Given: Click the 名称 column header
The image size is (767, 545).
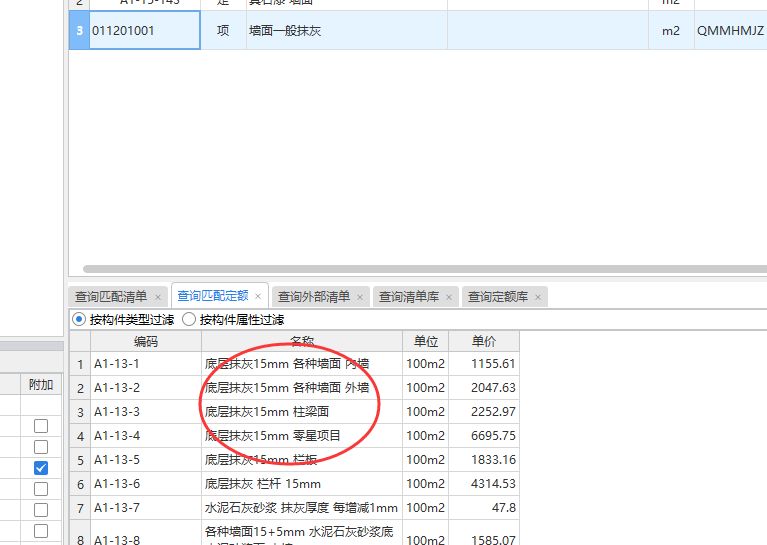Looking at the screenshot, I should pyautogui.click(x=302, y=341).
